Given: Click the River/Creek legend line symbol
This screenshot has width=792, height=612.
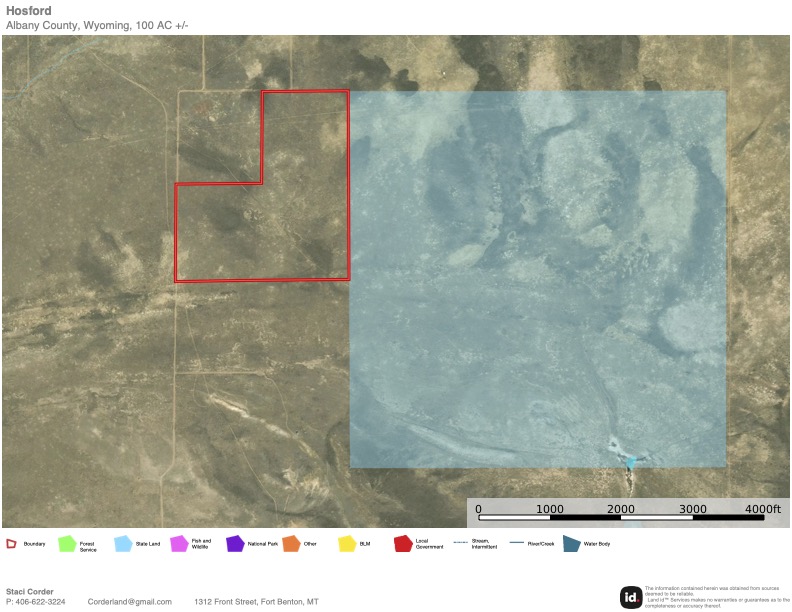Looking at the screenshot, I should 517,543.
